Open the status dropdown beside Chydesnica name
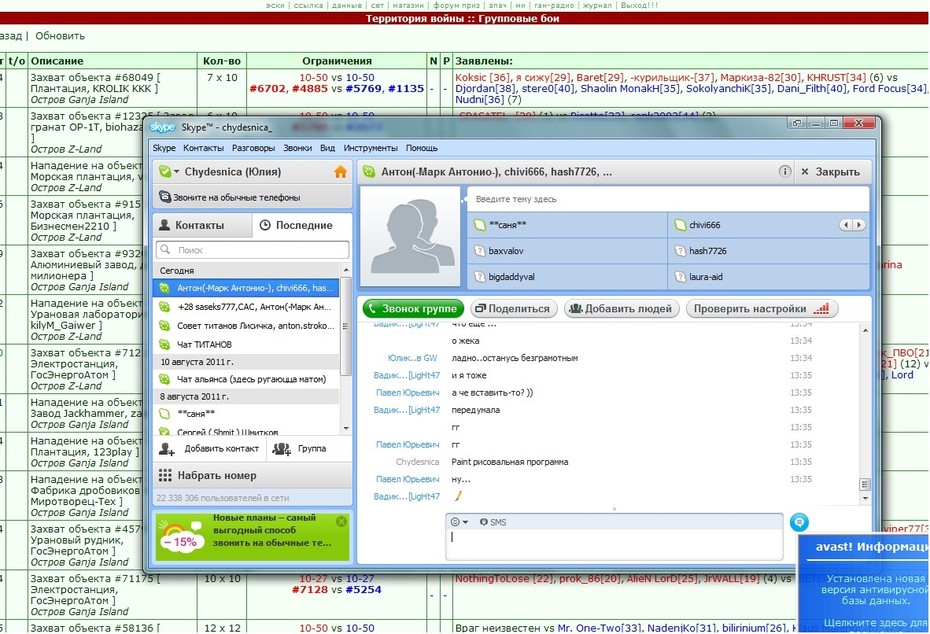930x634 pixels. coord(176,172)
